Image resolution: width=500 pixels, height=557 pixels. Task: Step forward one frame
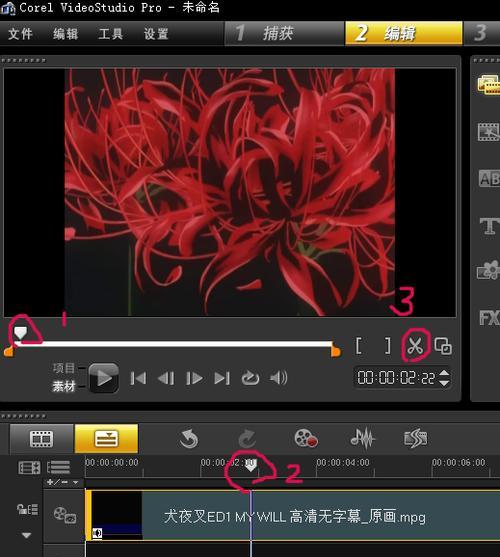click(x=194, y=378)
